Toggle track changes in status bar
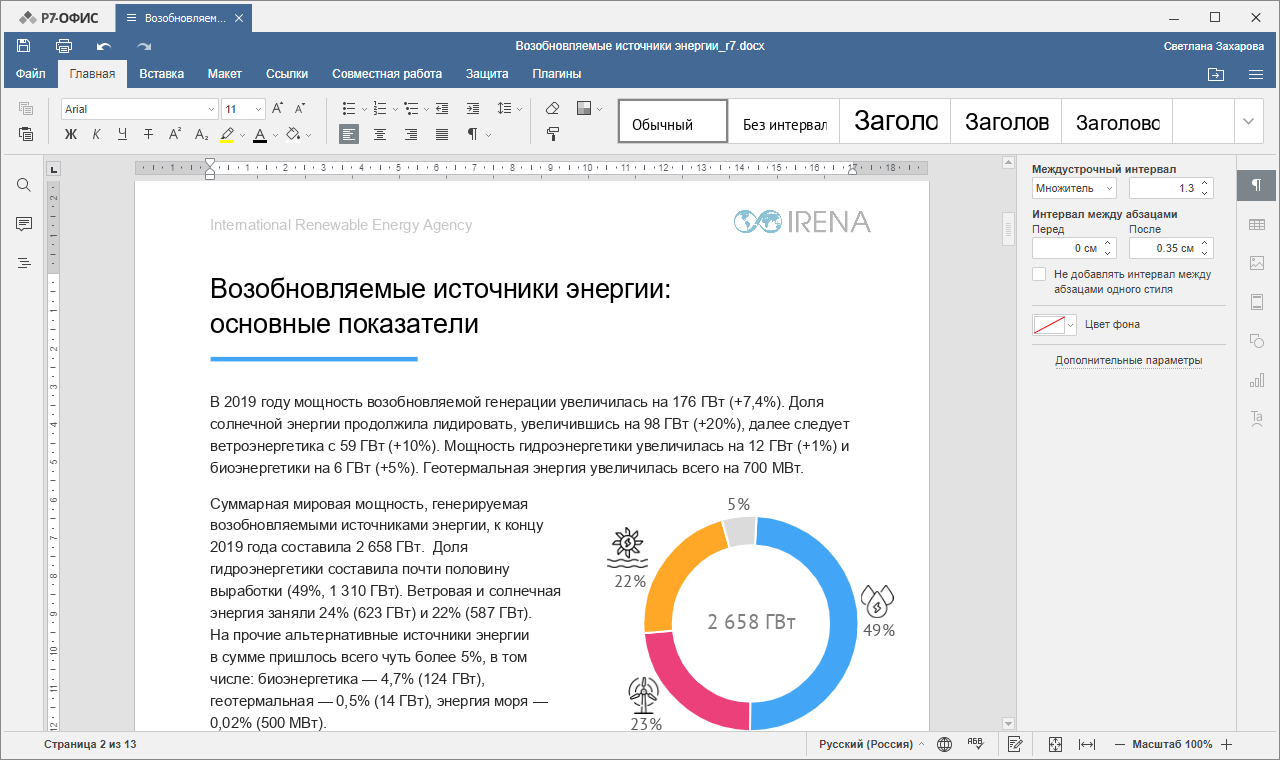This screenshot has height=760, width=1280. click(x=1014, y=744)
